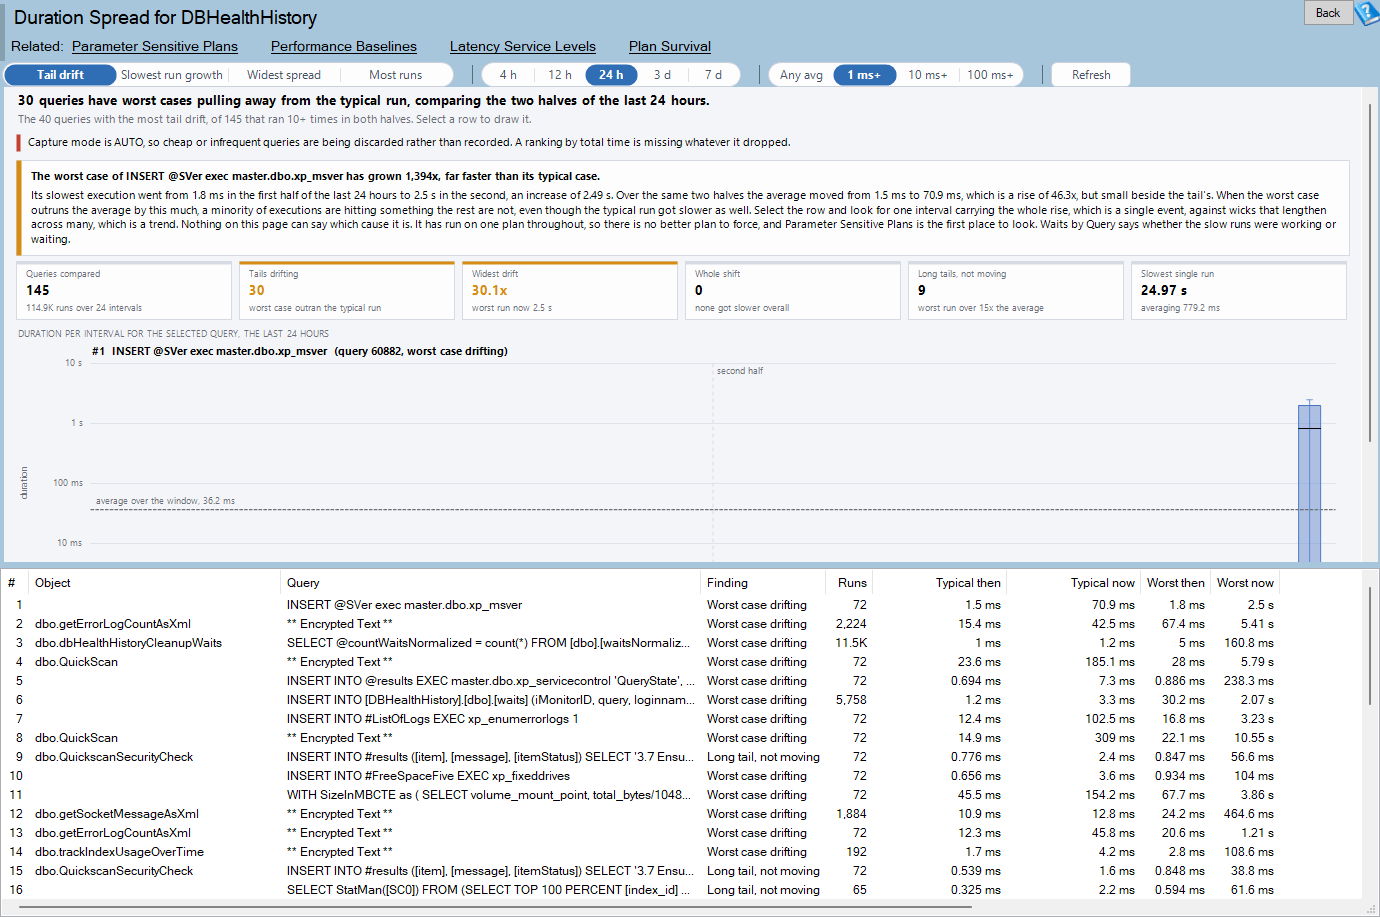Switch to Slowest run growth view
This screenshot has height=917, width=1380.
click(172, 75)
